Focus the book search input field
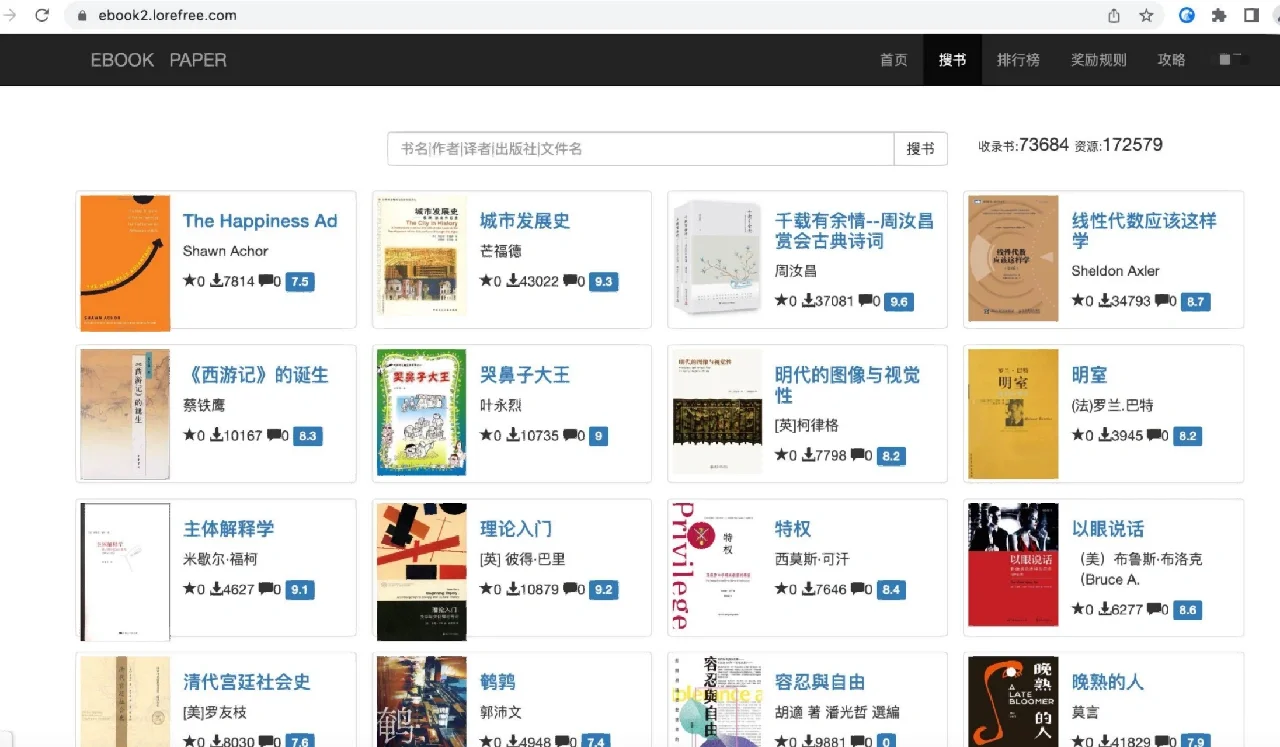This screenshot has width=1280, height=747. (x=640, y=149)
